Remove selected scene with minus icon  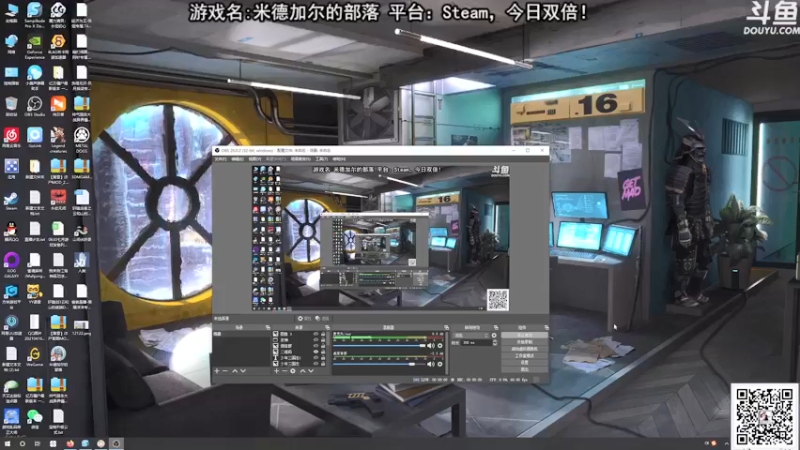[x=226, y=371]
